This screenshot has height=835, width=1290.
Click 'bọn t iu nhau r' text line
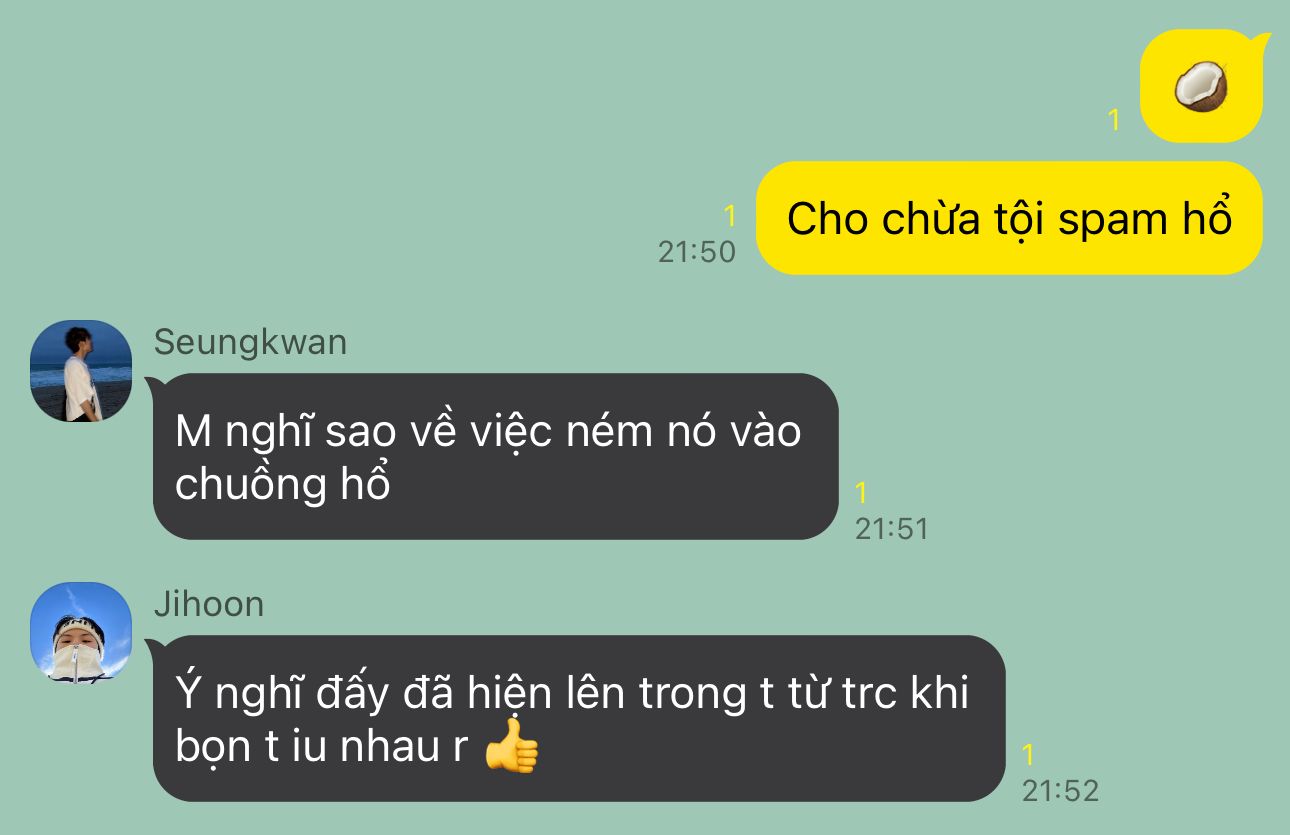point(321,747)
